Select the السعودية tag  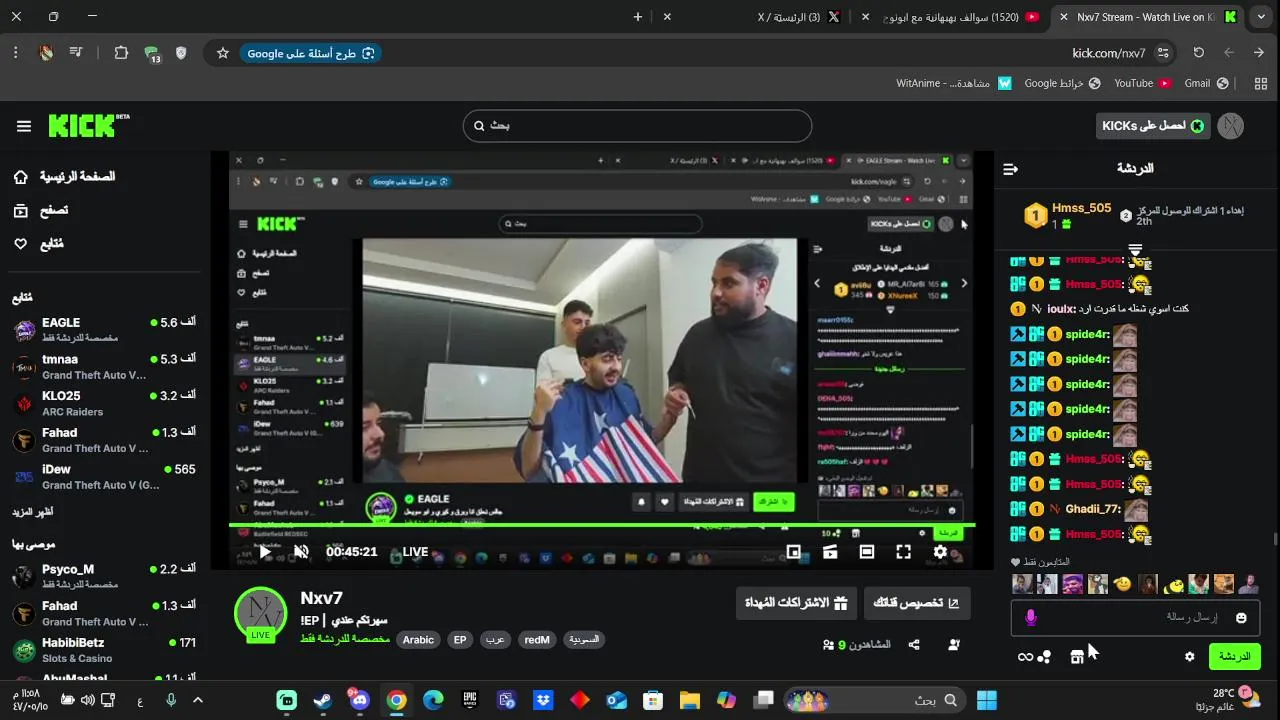(x=583, y=640)
